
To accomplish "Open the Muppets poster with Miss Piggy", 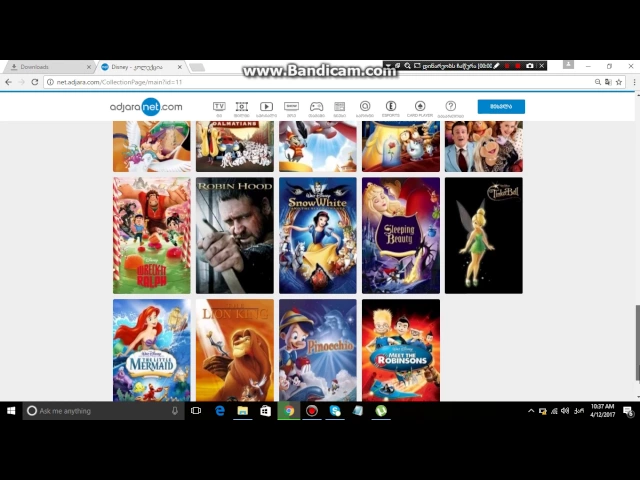I will pyautogui.click(x=484, y=146).
